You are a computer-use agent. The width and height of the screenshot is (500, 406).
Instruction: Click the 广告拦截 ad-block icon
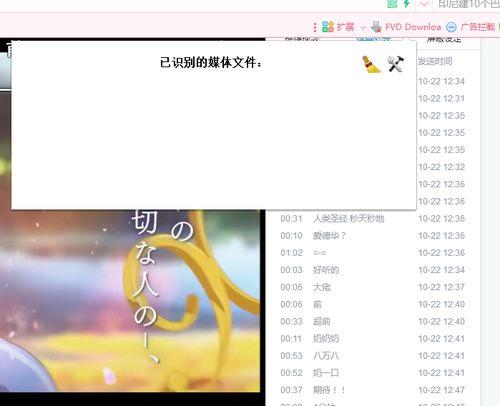[x=451, y=27]
